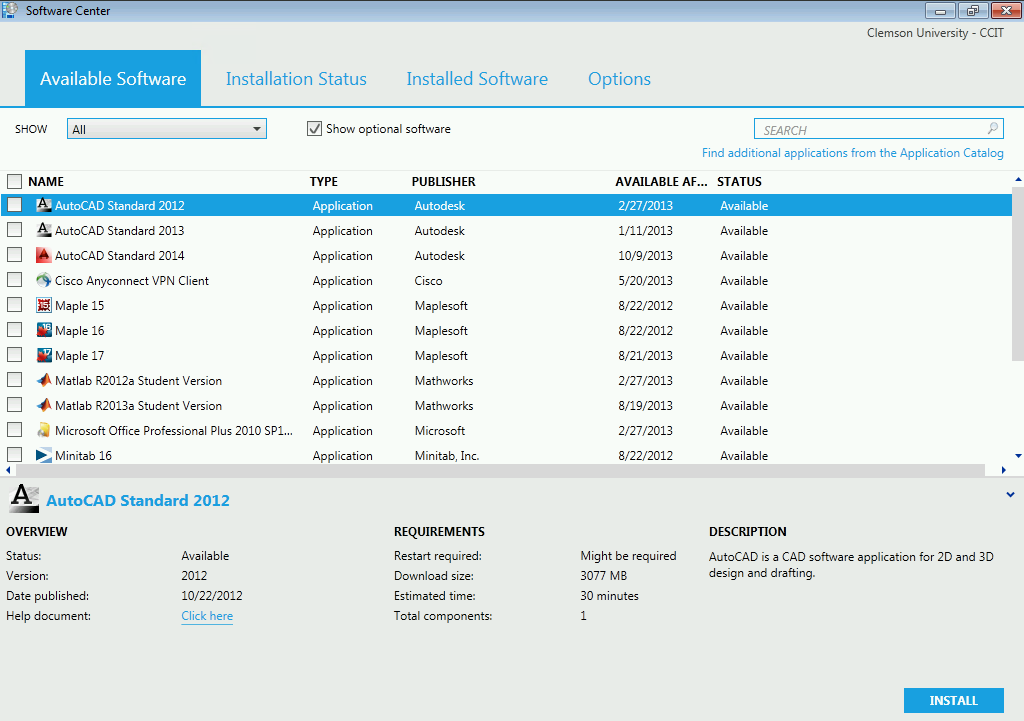Collapse the details pane with the chevron
Screen dimensions: 1024x721
click(1010, 495)
